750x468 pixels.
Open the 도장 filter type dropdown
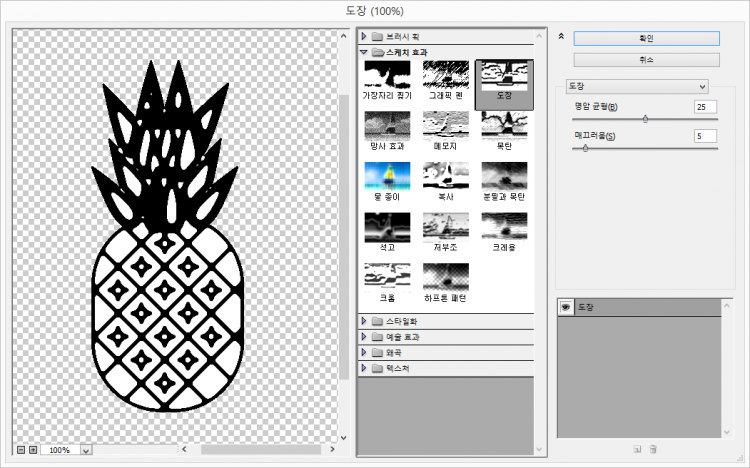(x=637, y=86)
